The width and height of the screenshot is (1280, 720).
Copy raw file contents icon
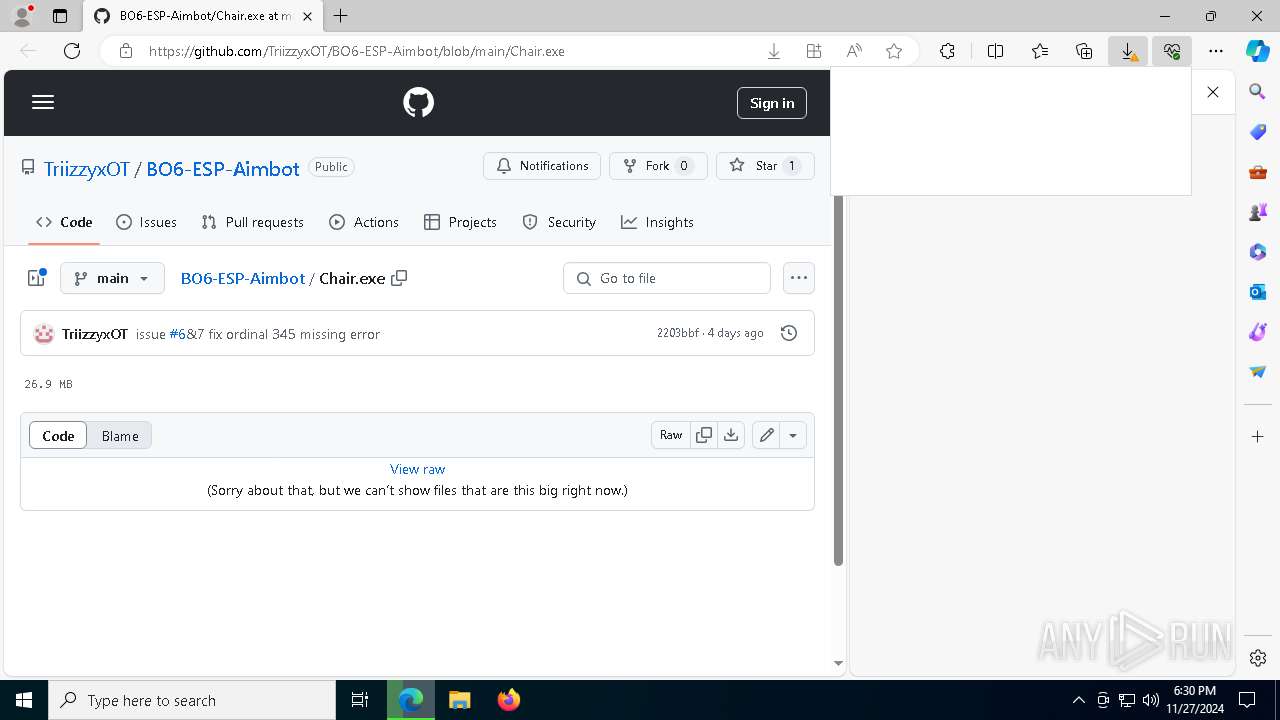pyautogui.click(x=704, y=435)
